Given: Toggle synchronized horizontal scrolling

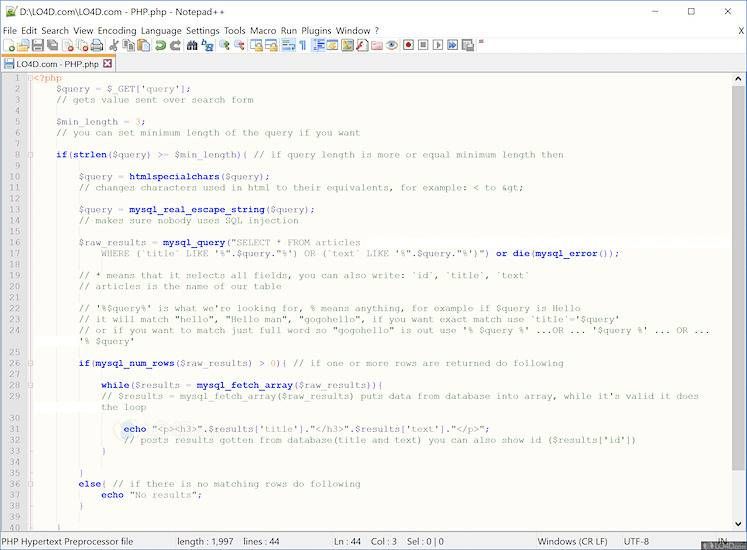Looking at the screenshot, I should [x=272, y=45].
